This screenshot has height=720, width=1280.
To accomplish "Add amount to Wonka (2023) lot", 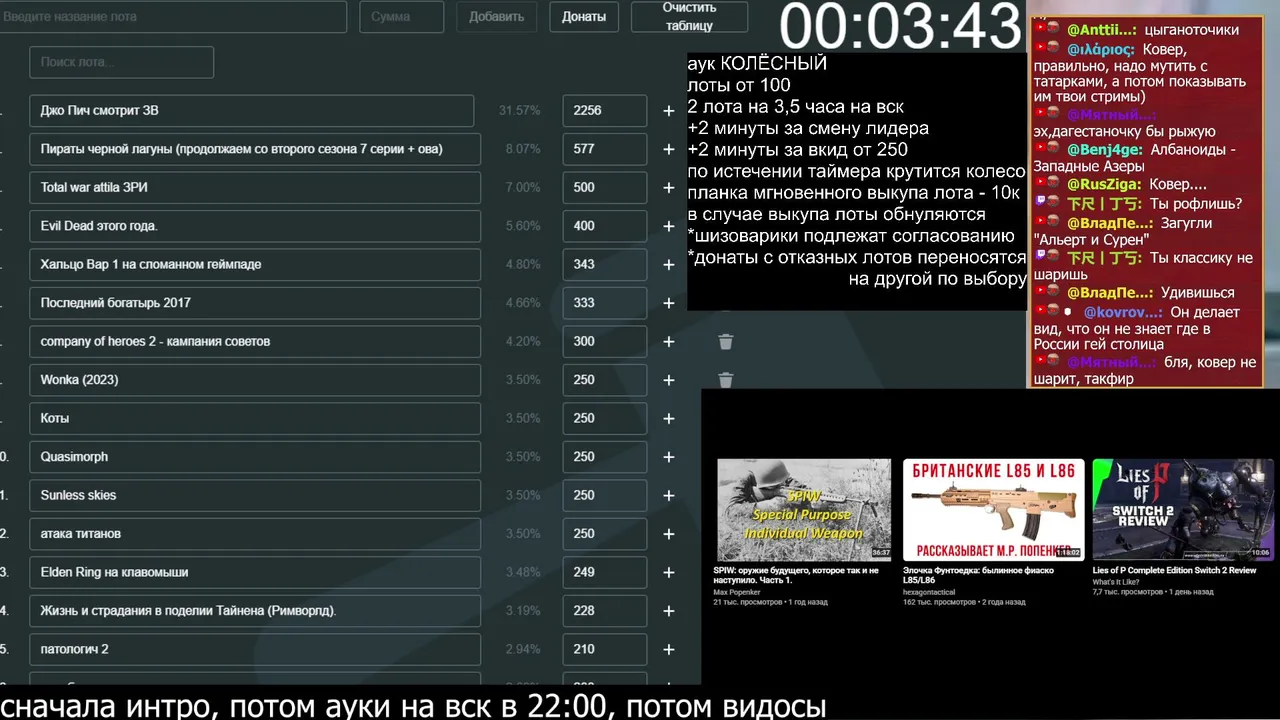I will point(669,380).
